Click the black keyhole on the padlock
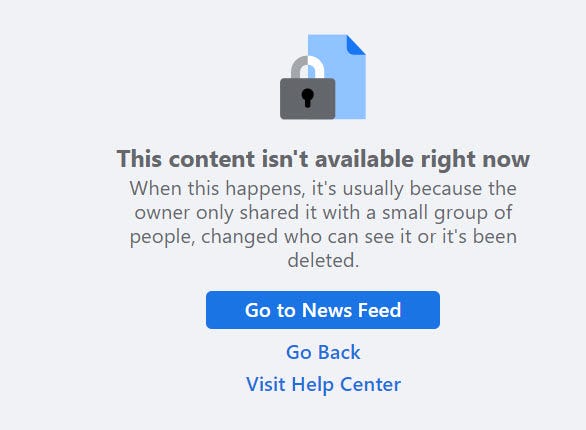 [x=308, y=98]
